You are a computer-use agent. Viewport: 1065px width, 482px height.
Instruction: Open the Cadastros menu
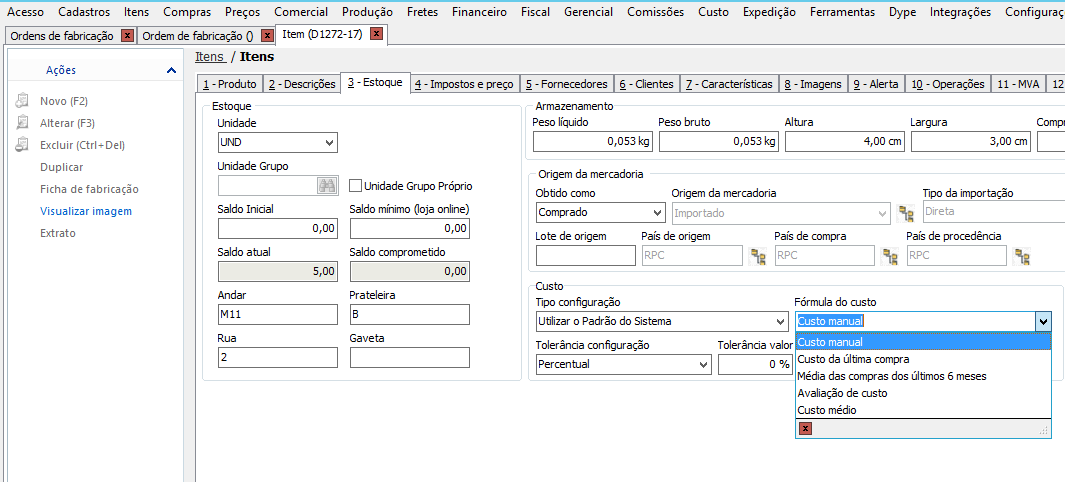(84, 12)
